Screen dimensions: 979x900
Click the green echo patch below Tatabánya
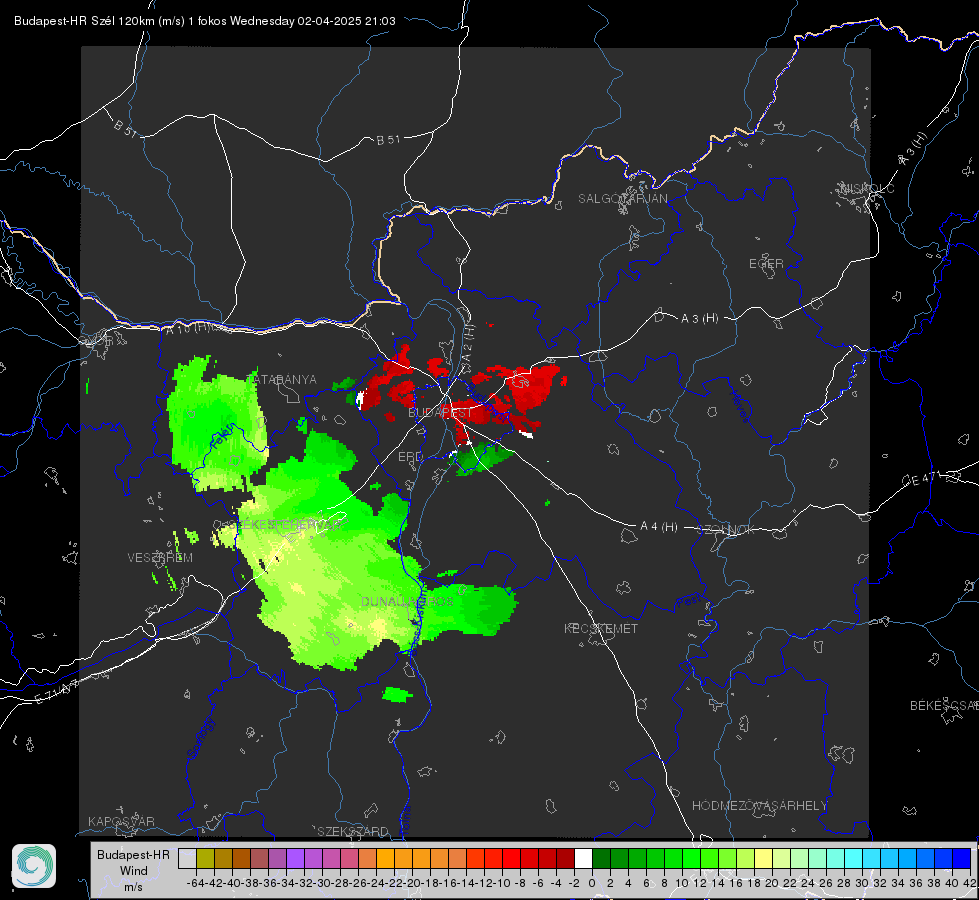tap(215, 425)
